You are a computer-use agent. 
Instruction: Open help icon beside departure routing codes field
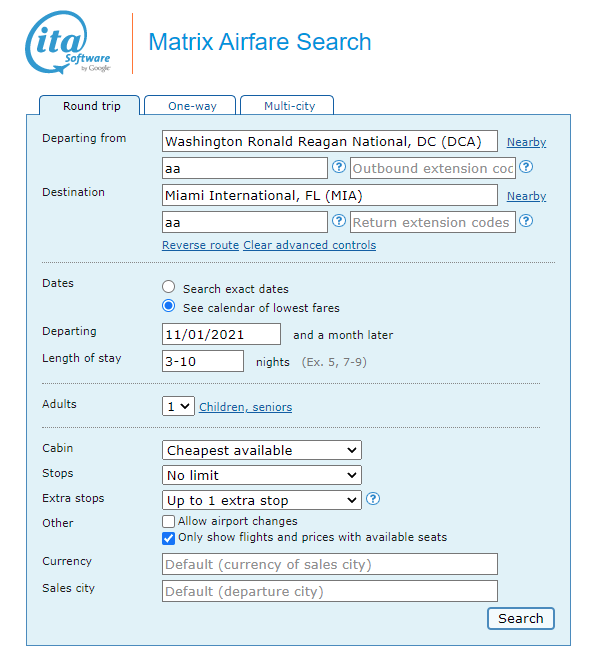coord(339,167)
